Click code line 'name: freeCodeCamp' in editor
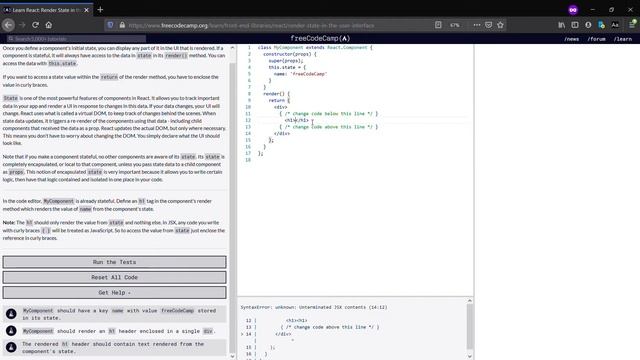640x360 pixels. 300,74
